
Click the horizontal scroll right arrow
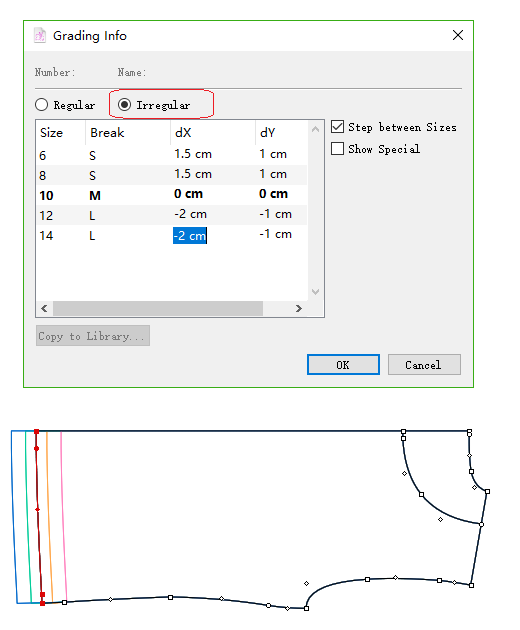point(299,308)
